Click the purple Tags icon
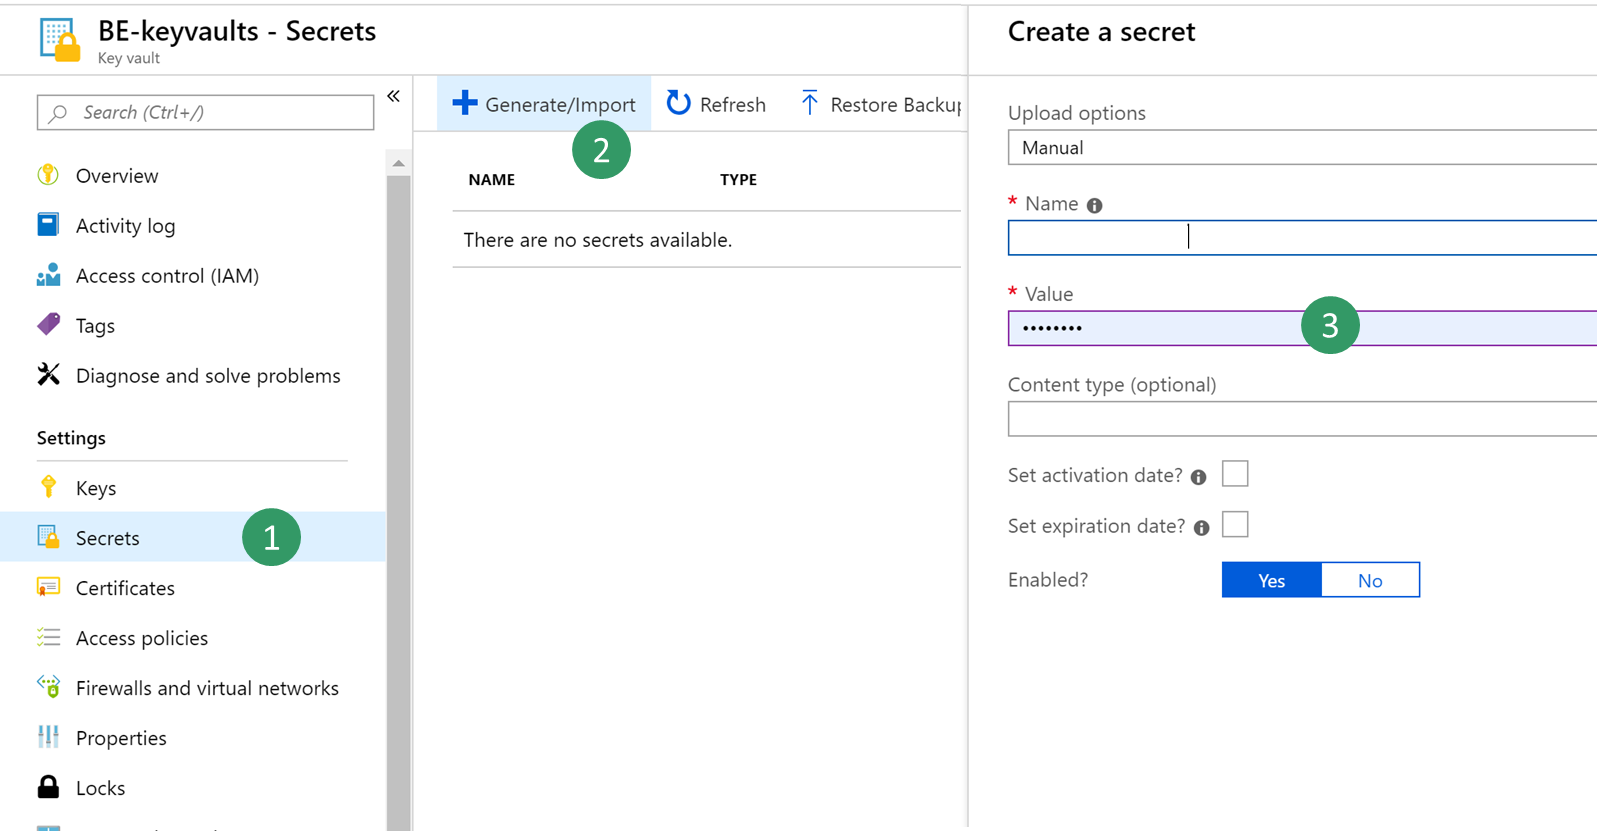Viewport: 1597px width, 831px height. (x=48, y=325)
